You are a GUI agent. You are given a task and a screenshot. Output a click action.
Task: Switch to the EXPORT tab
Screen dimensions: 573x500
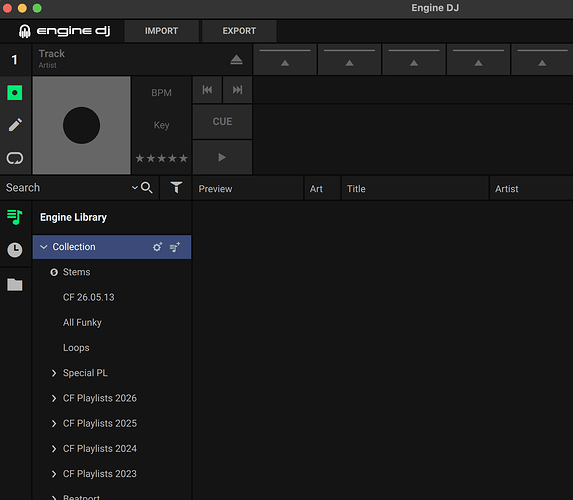coord(239,31)
